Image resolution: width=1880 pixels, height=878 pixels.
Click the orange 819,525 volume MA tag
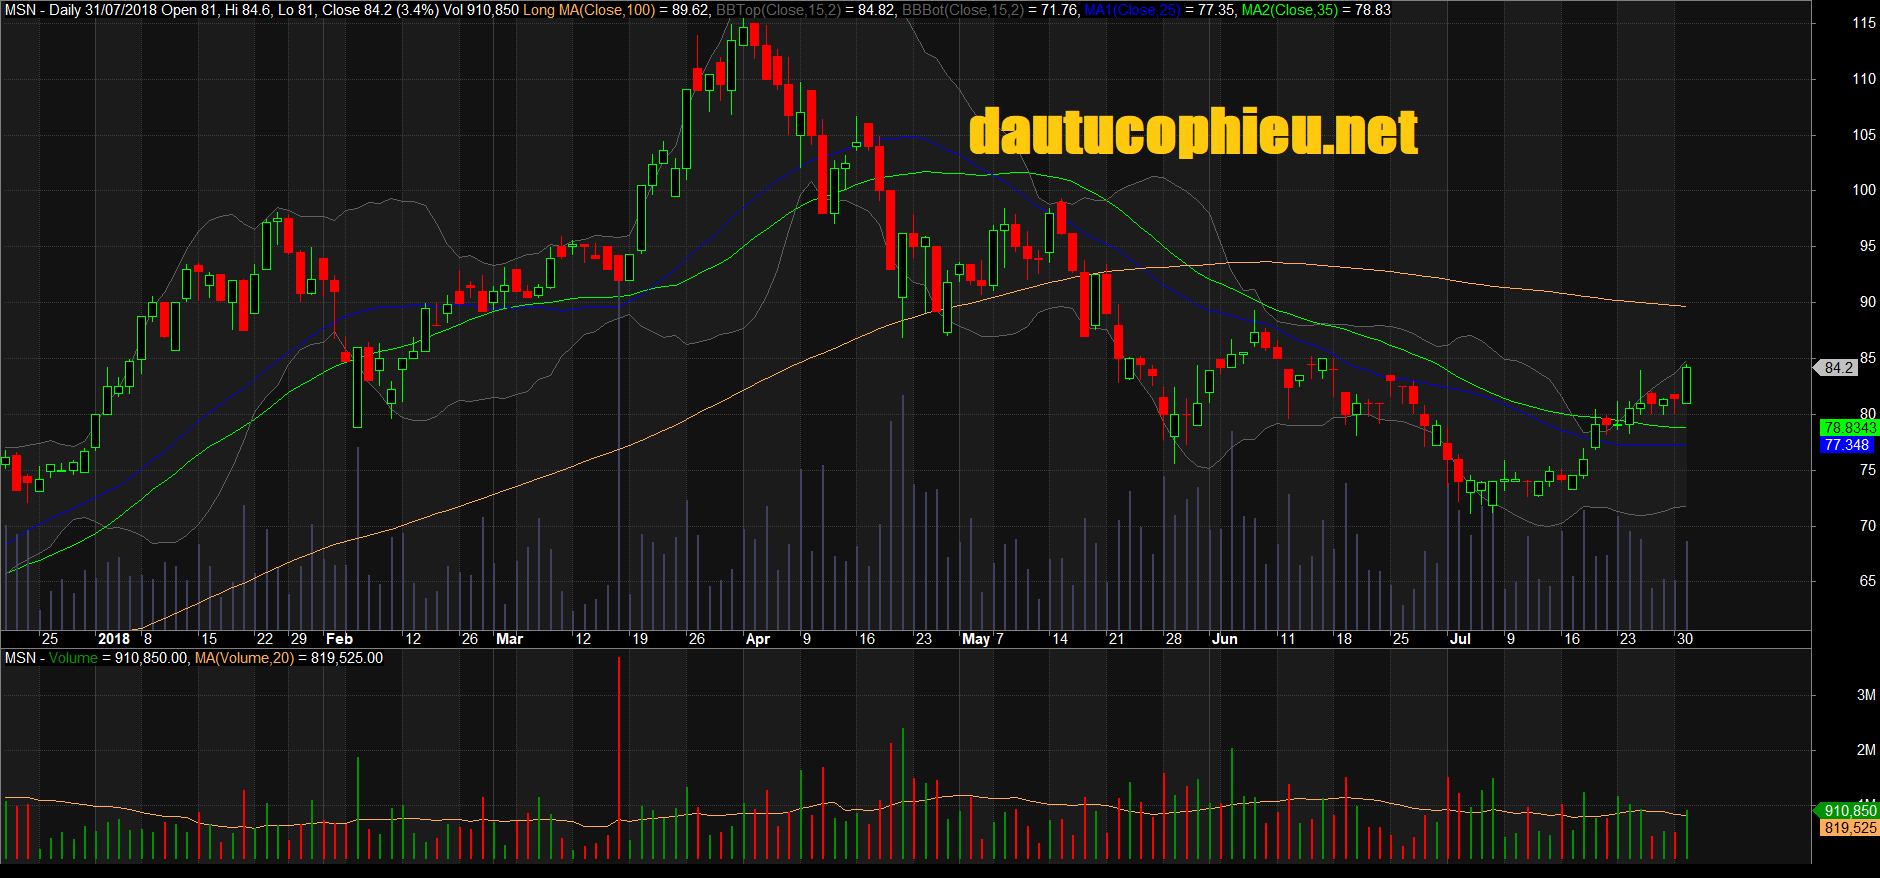1849,828
